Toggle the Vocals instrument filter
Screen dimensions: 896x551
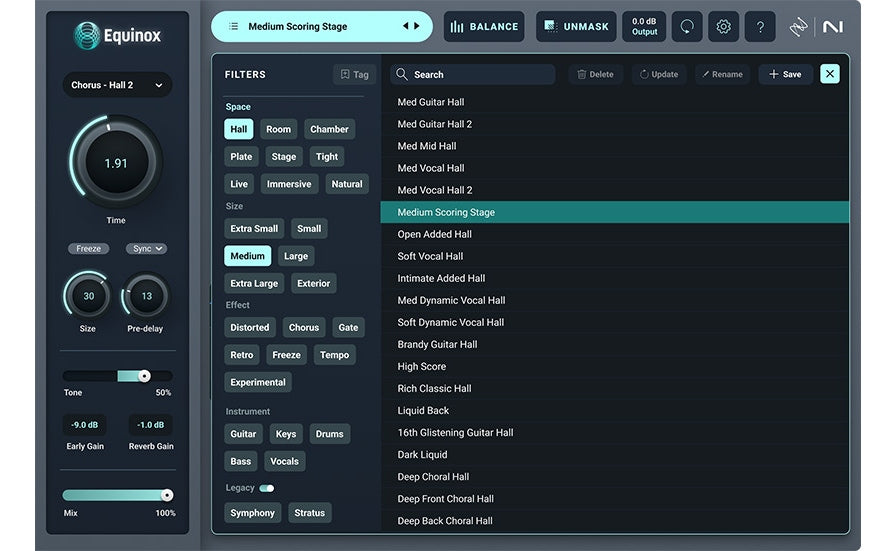[x=284, y=461]
